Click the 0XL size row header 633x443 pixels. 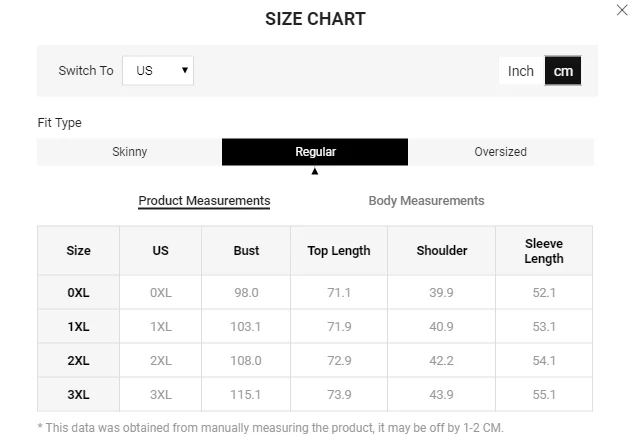[78, 293]
